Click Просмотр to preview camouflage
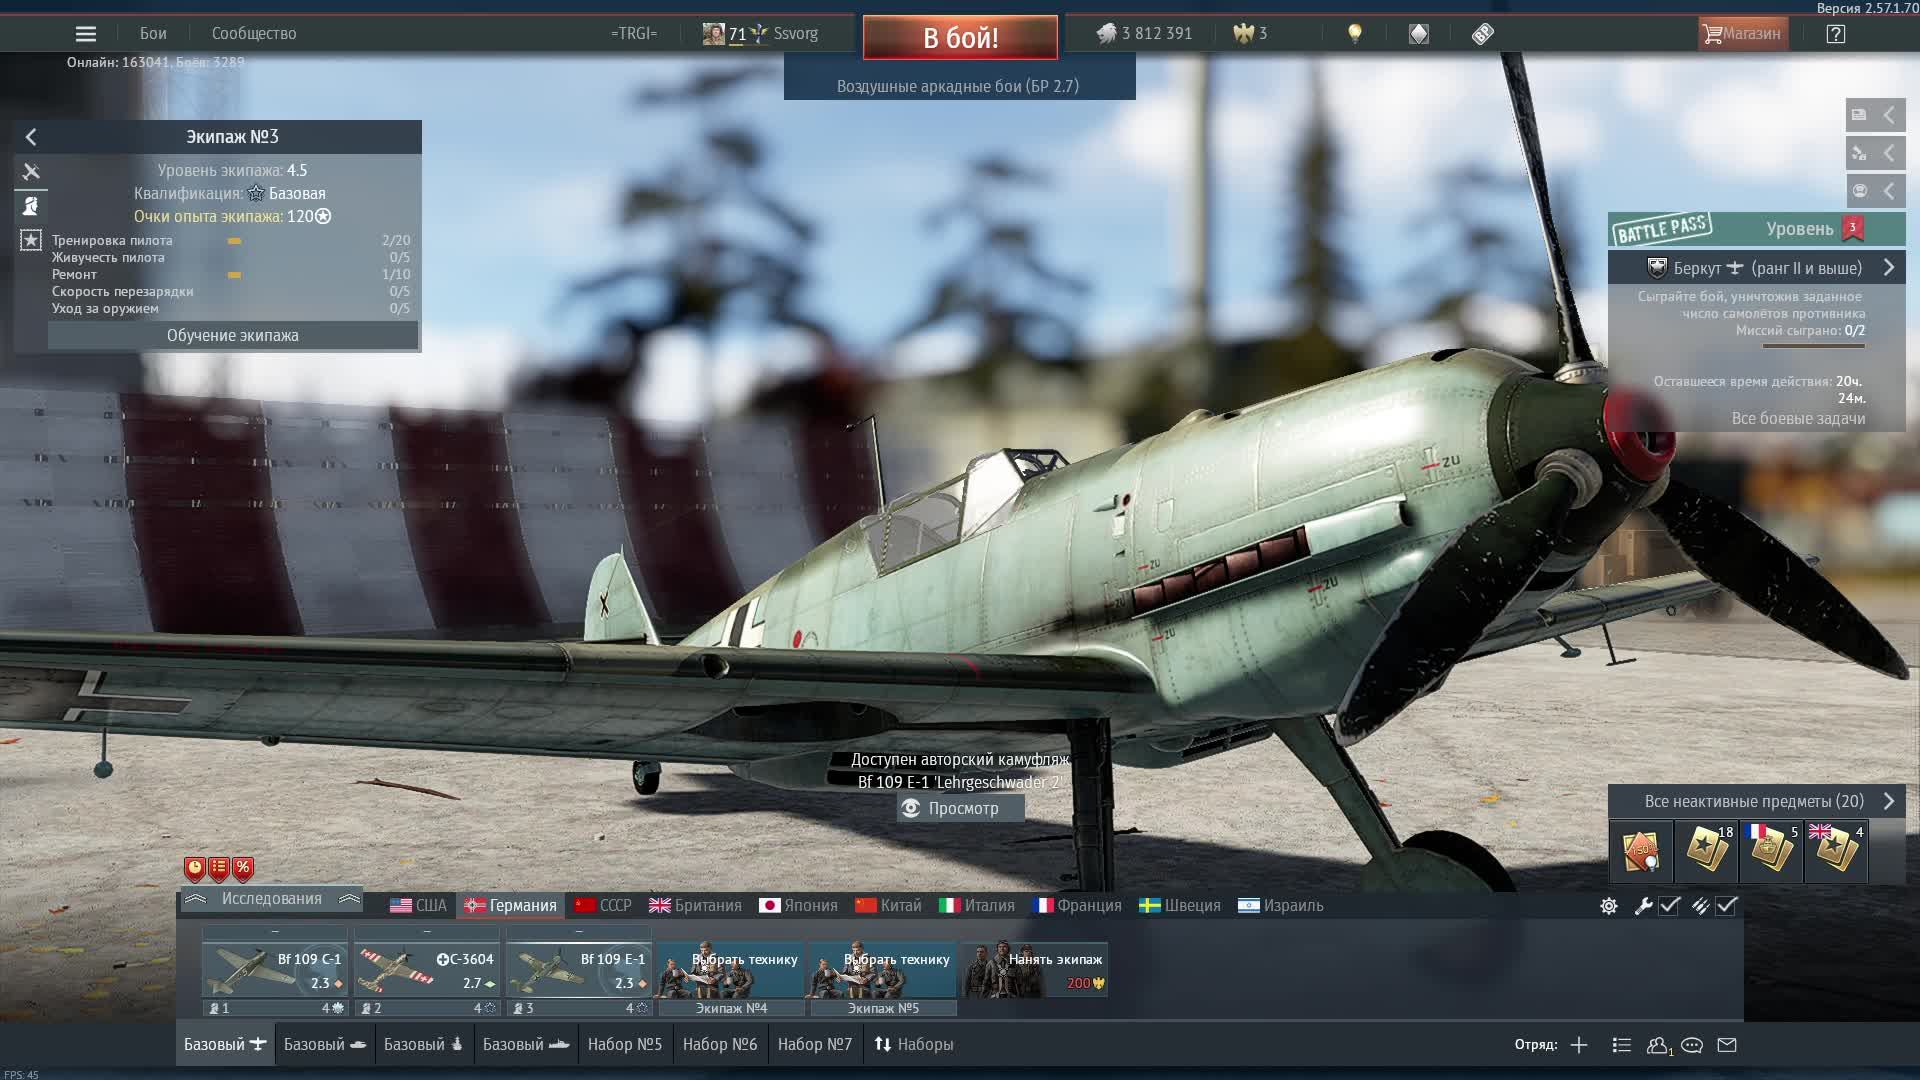The image size is (1920, 1080). click(961, 809)
